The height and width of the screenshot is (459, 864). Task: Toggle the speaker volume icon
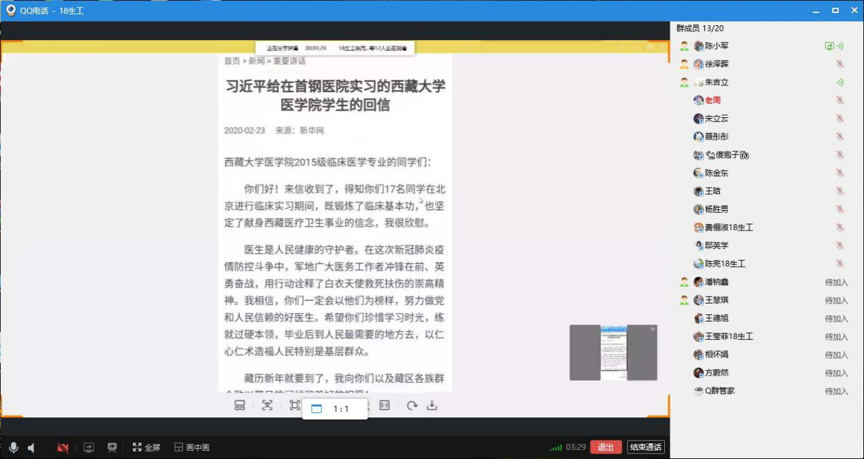32,447
